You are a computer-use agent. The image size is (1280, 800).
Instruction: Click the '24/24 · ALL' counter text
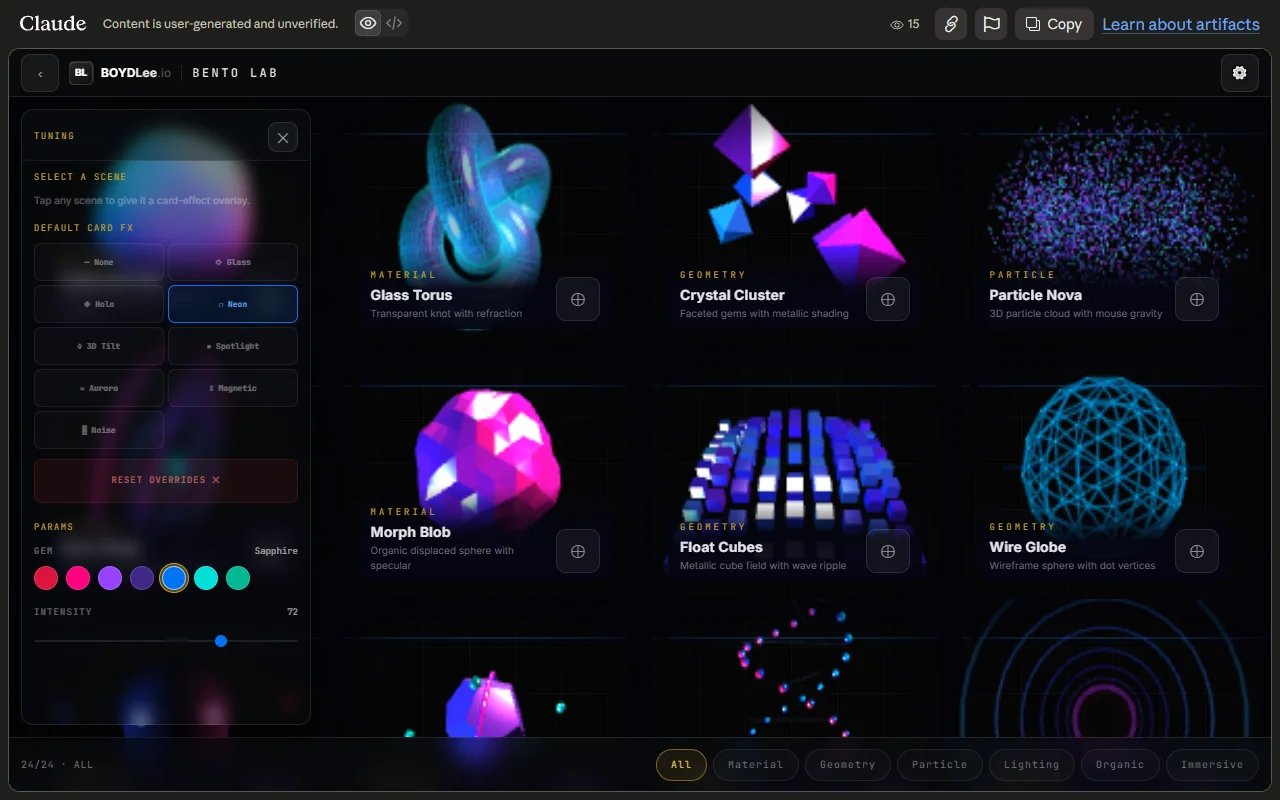click(57, 765)
